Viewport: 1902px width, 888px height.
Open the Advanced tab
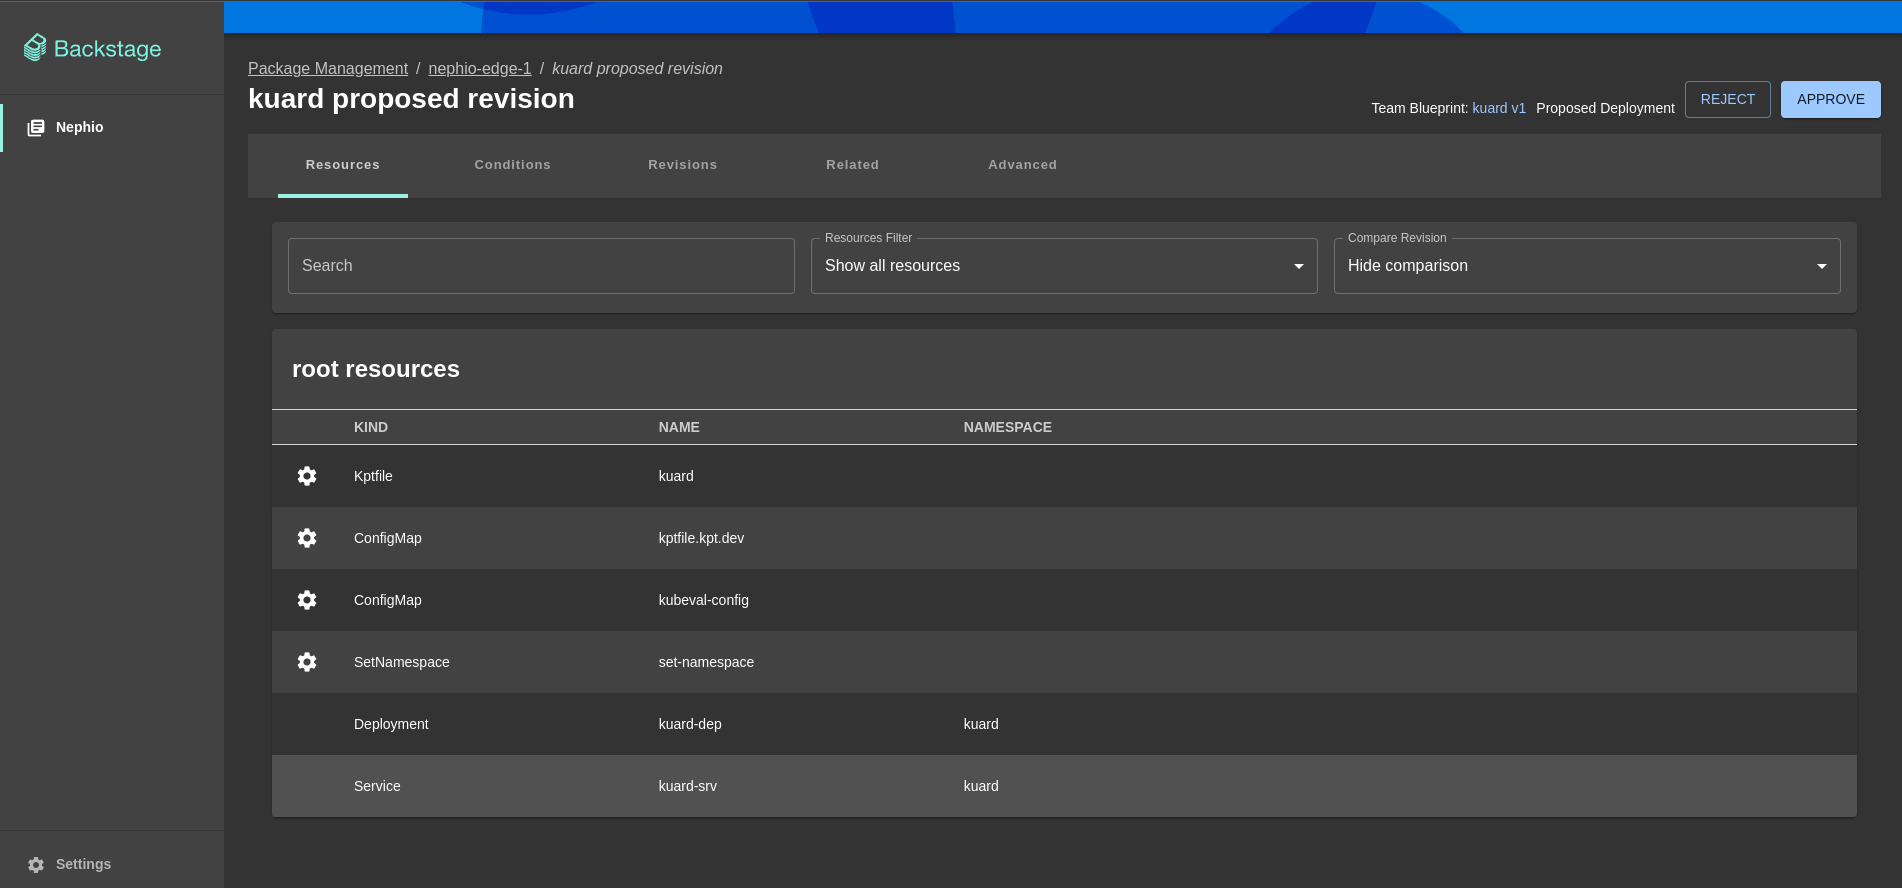click(x=1023, y=165)
